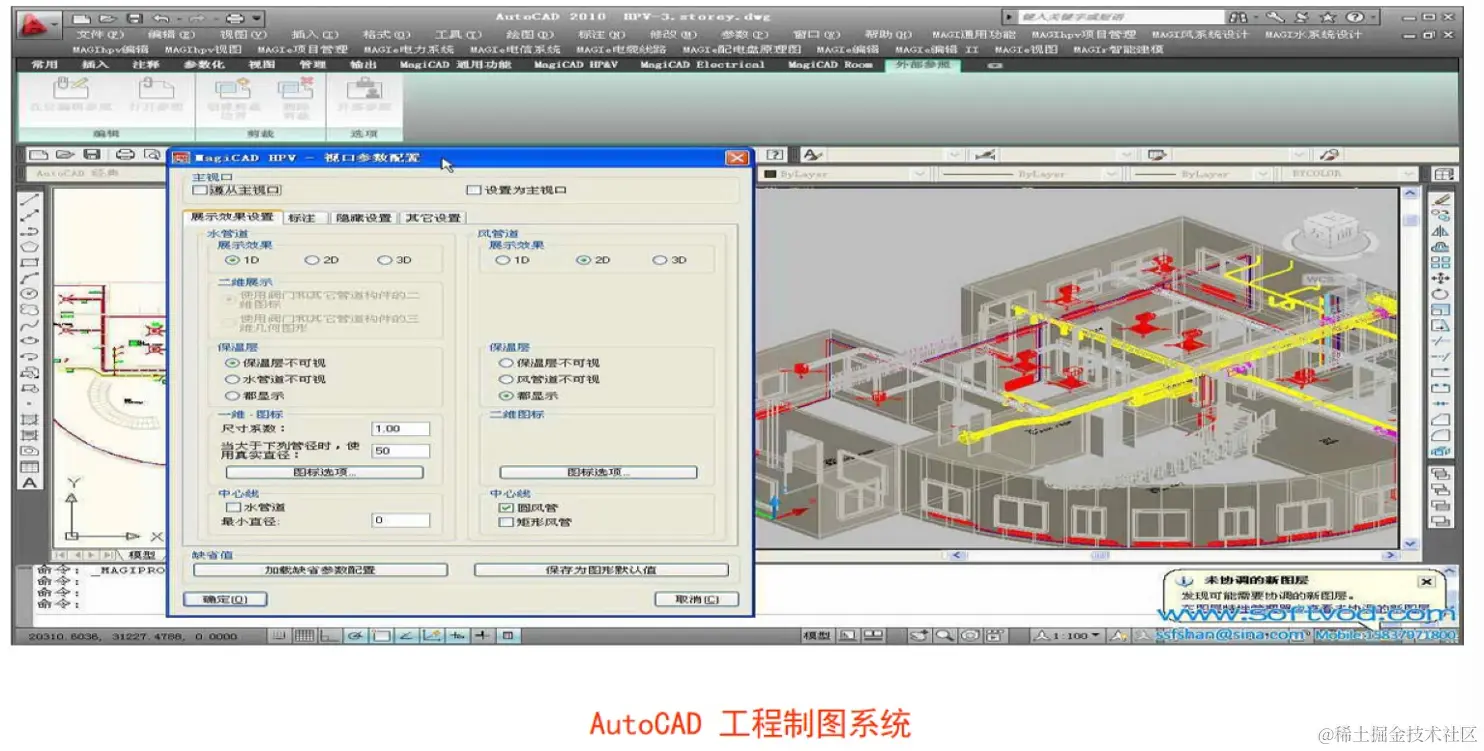Click the star favorites icon in title bar
Viewport: 1484px width, 751px height.
point(1328,18)
